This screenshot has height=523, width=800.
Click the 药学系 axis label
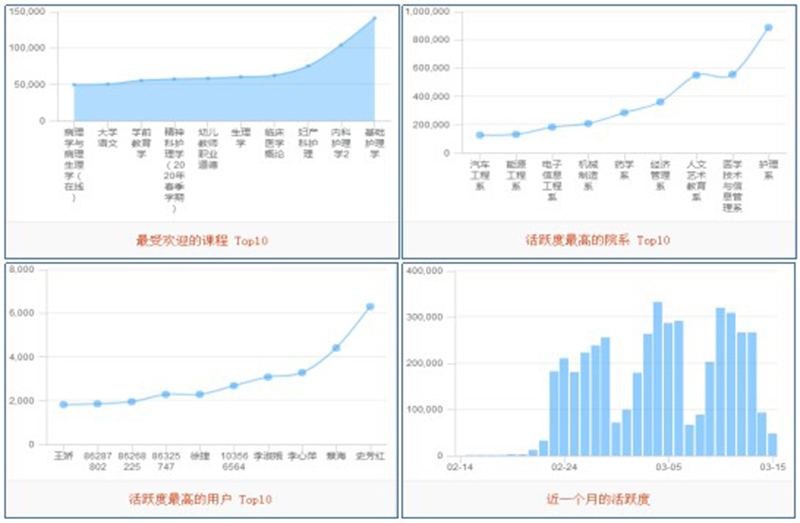tap(624, 167)
